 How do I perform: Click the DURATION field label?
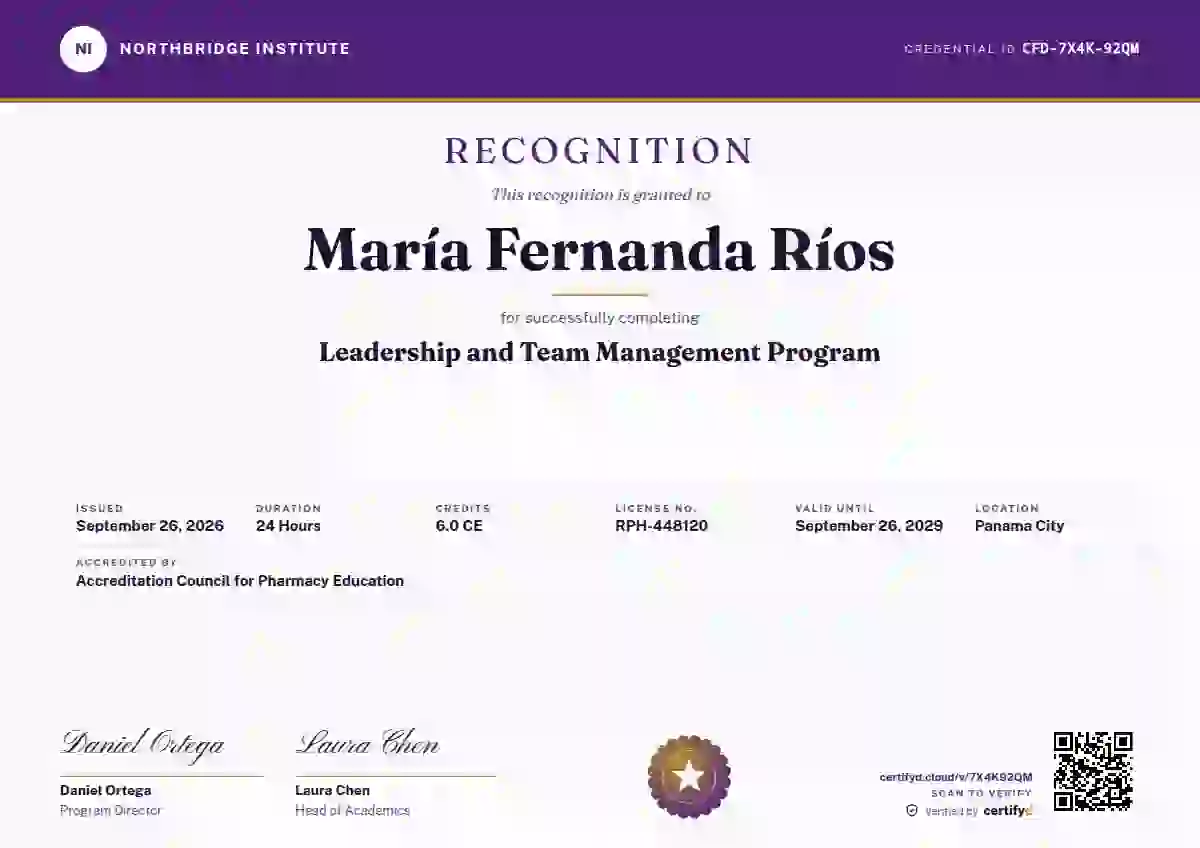click(x=289, y=508)
